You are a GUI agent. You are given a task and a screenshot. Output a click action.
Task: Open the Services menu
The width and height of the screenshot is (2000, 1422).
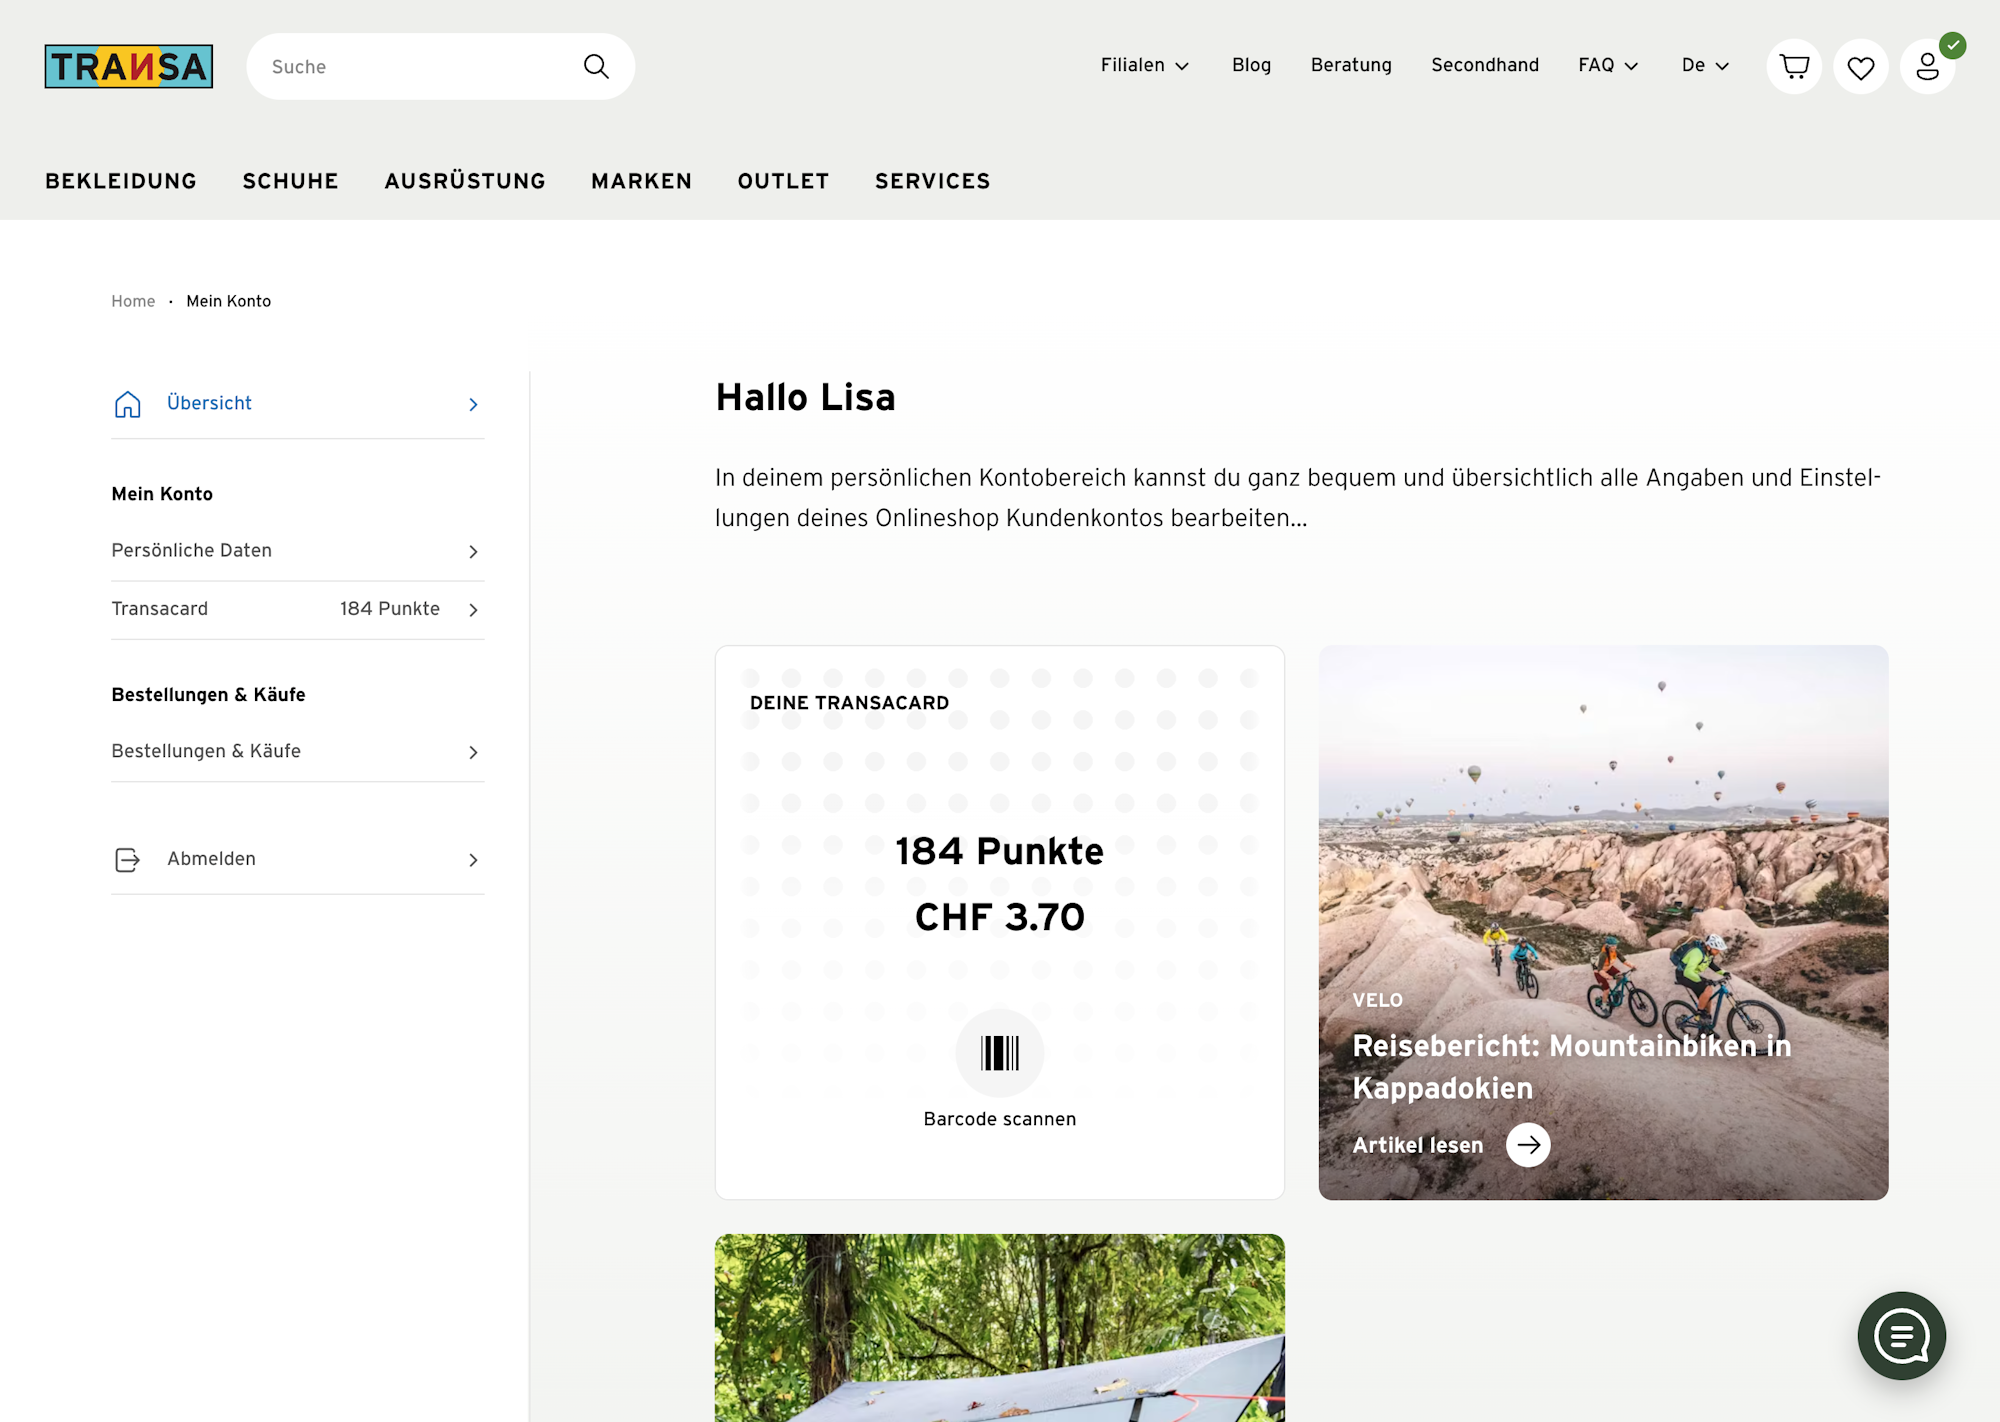click(x=932, y=181)
